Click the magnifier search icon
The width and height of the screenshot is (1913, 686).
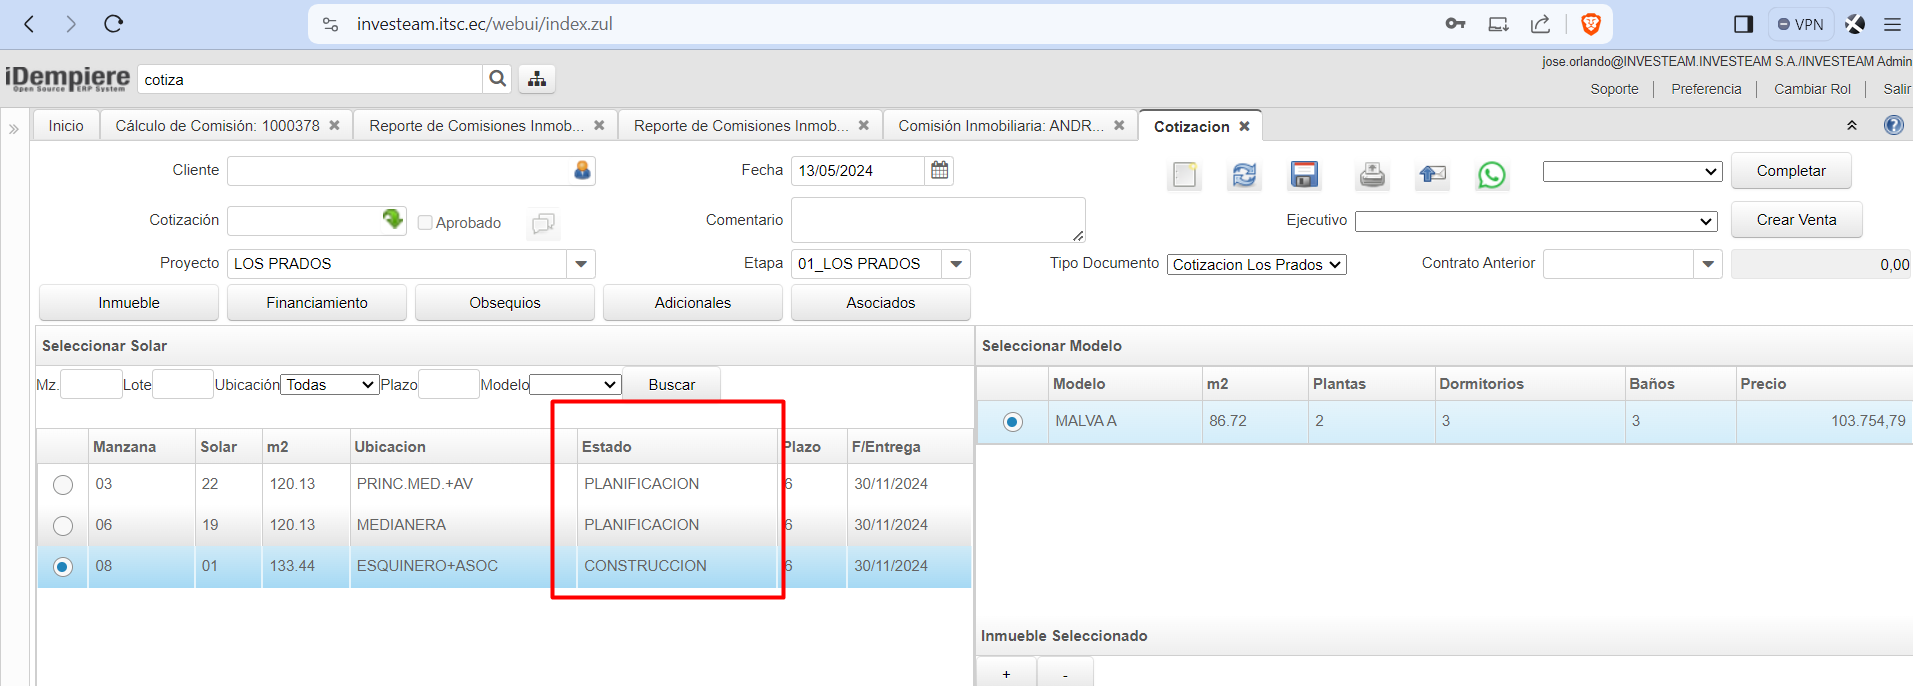pyautogui.click(x=497, y=79)
